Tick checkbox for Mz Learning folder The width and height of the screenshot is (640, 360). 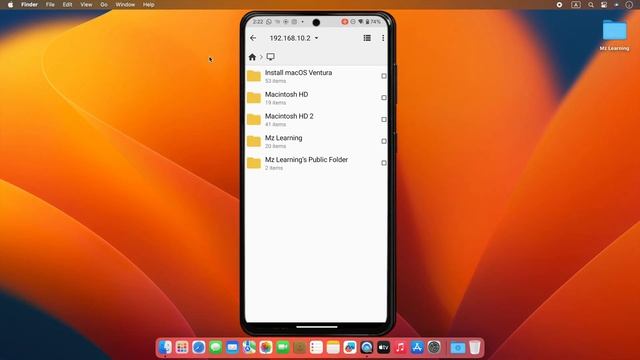pyautogui.click(x=384, y=141)
